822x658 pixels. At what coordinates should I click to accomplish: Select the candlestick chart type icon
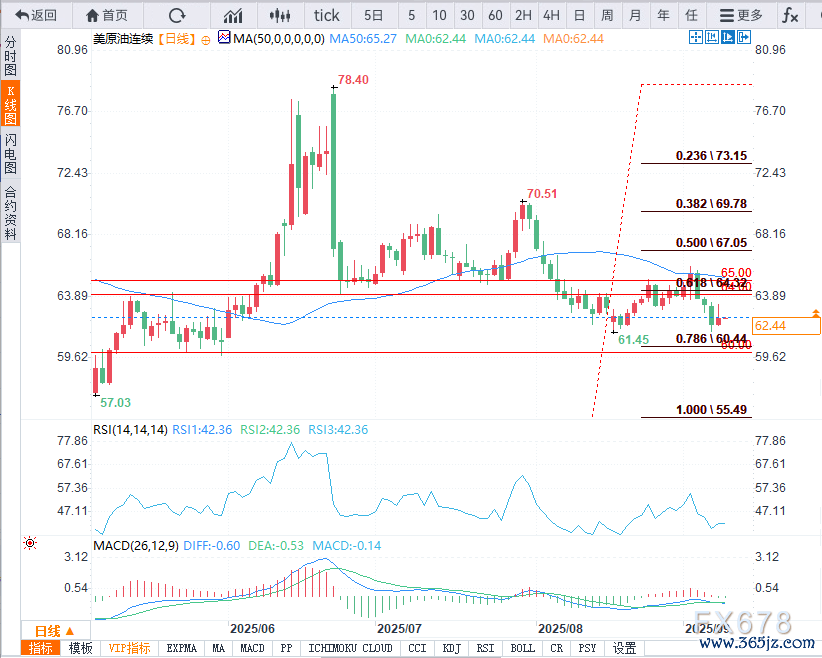[280, 15]
